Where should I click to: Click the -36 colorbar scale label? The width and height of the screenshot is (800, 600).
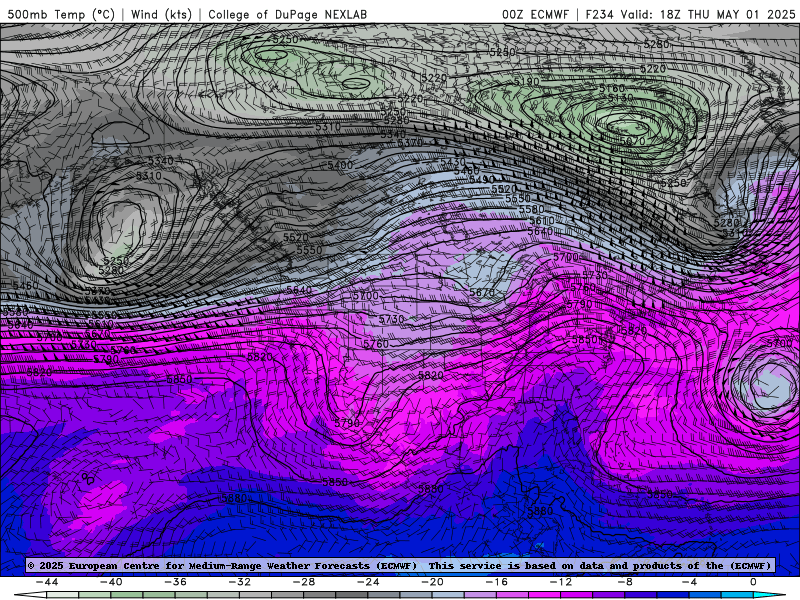click(176, 582)
